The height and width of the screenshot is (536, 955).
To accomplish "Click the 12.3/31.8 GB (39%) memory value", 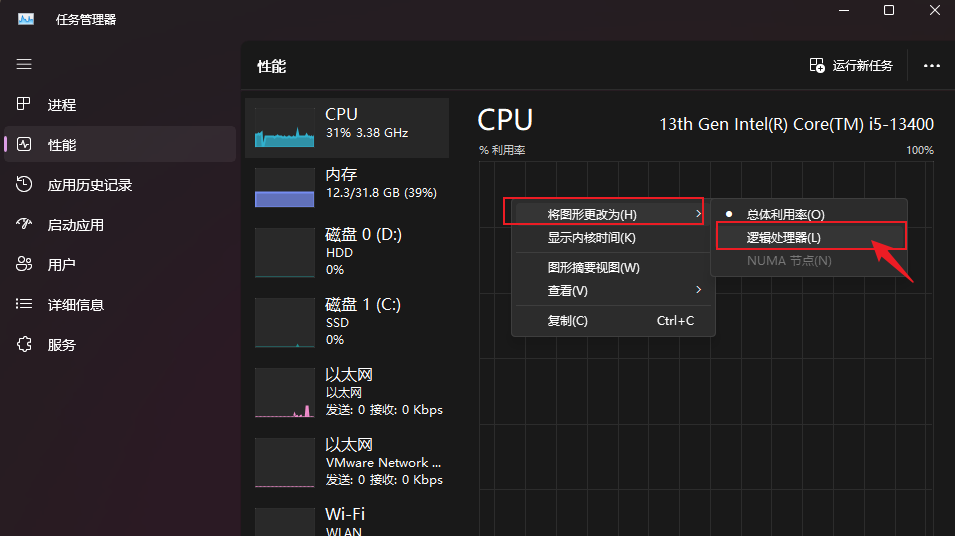I will [x=381, y=193].
